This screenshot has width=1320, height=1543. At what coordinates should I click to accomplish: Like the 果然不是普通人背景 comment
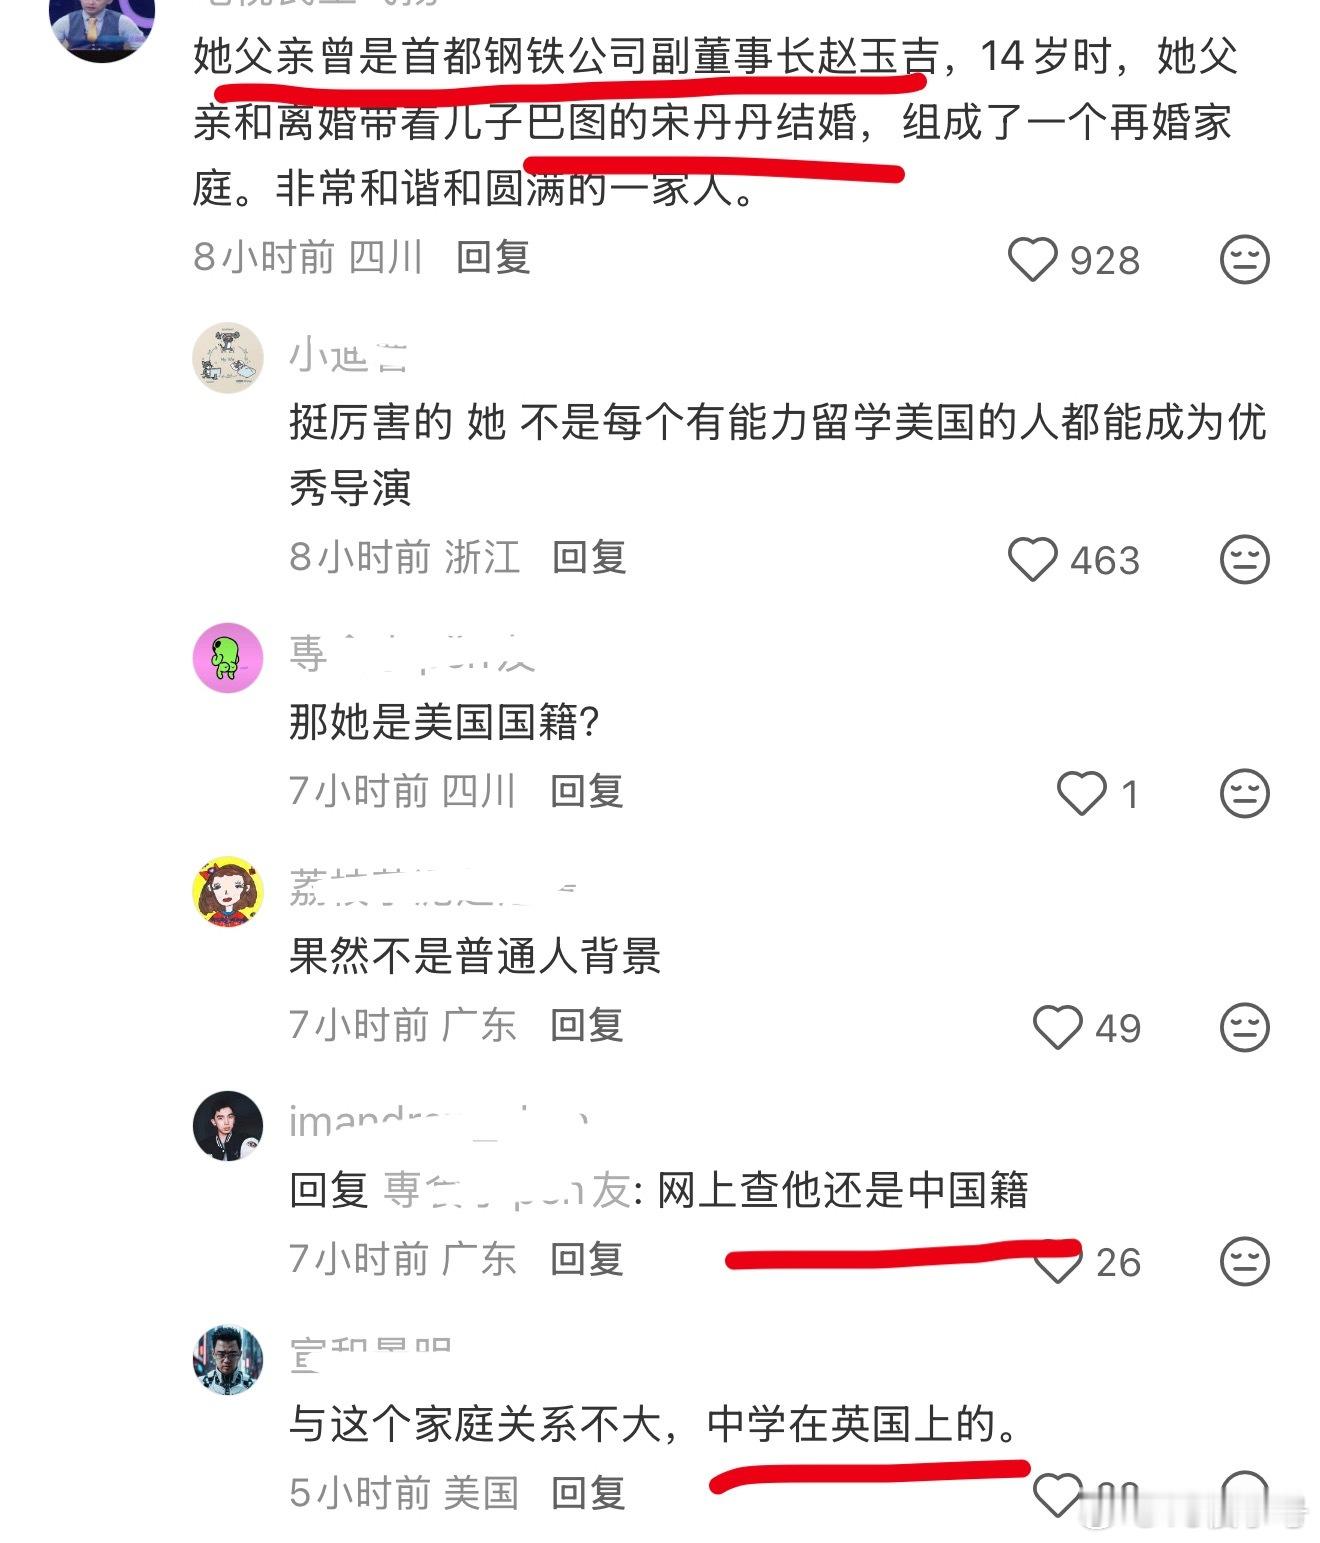pos(1057,1027)
